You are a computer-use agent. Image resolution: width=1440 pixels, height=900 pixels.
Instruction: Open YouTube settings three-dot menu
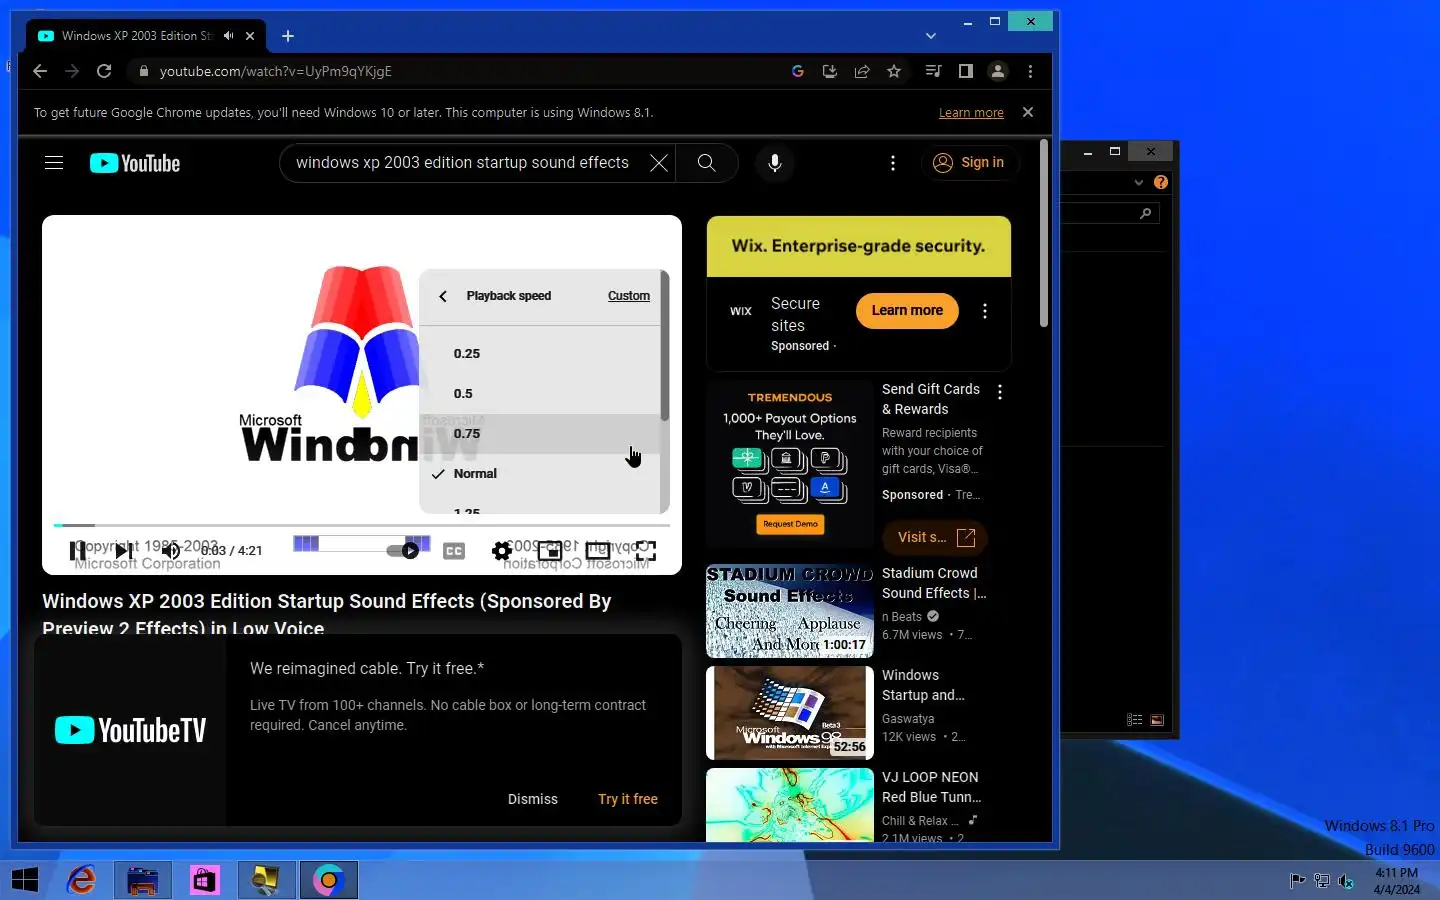pos(893,163)
